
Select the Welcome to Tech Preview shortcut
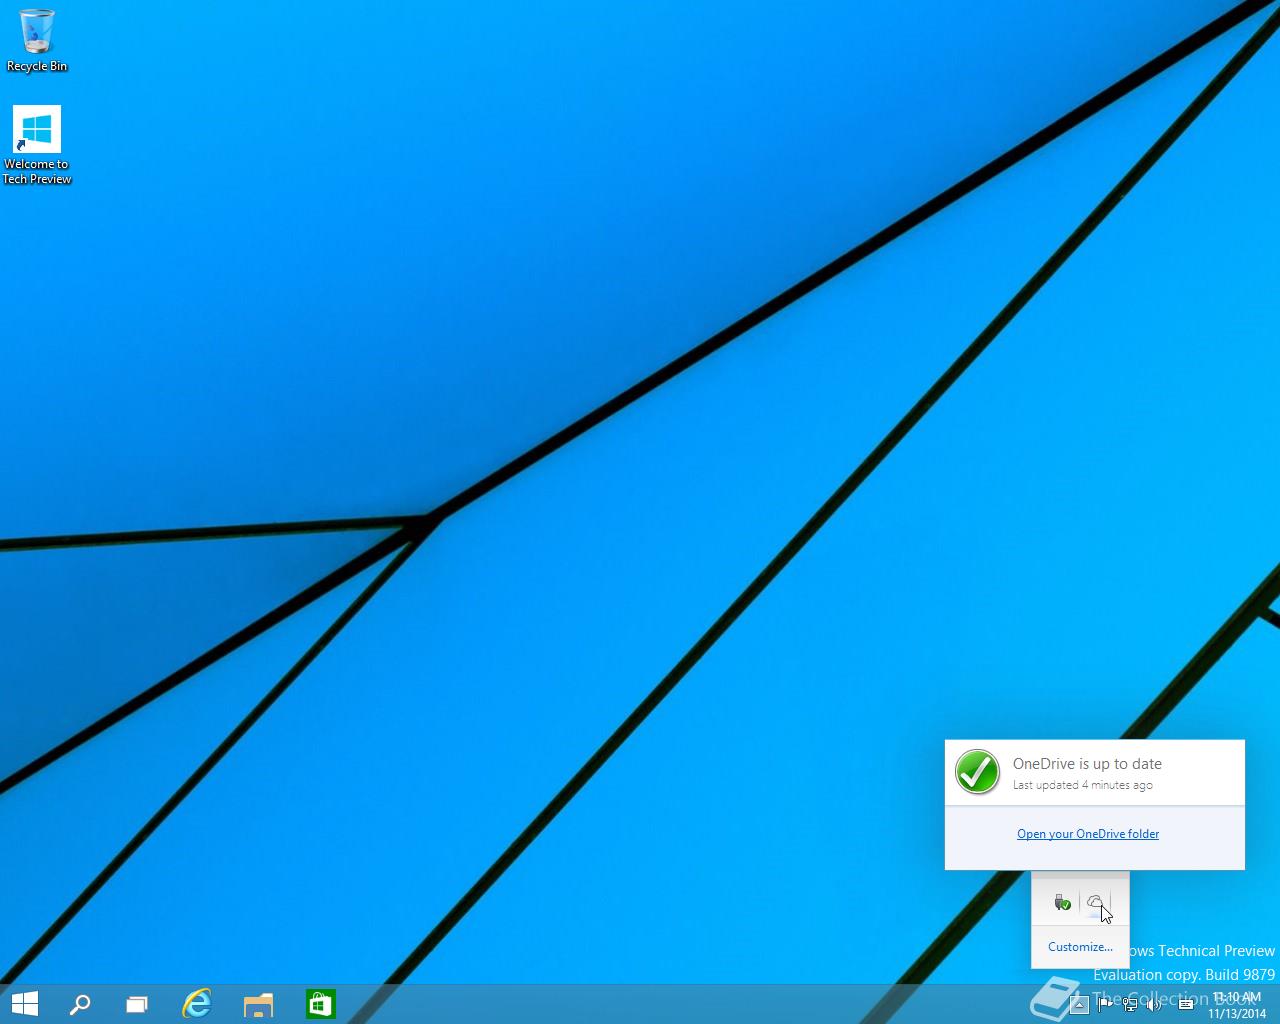coord(37,145)
